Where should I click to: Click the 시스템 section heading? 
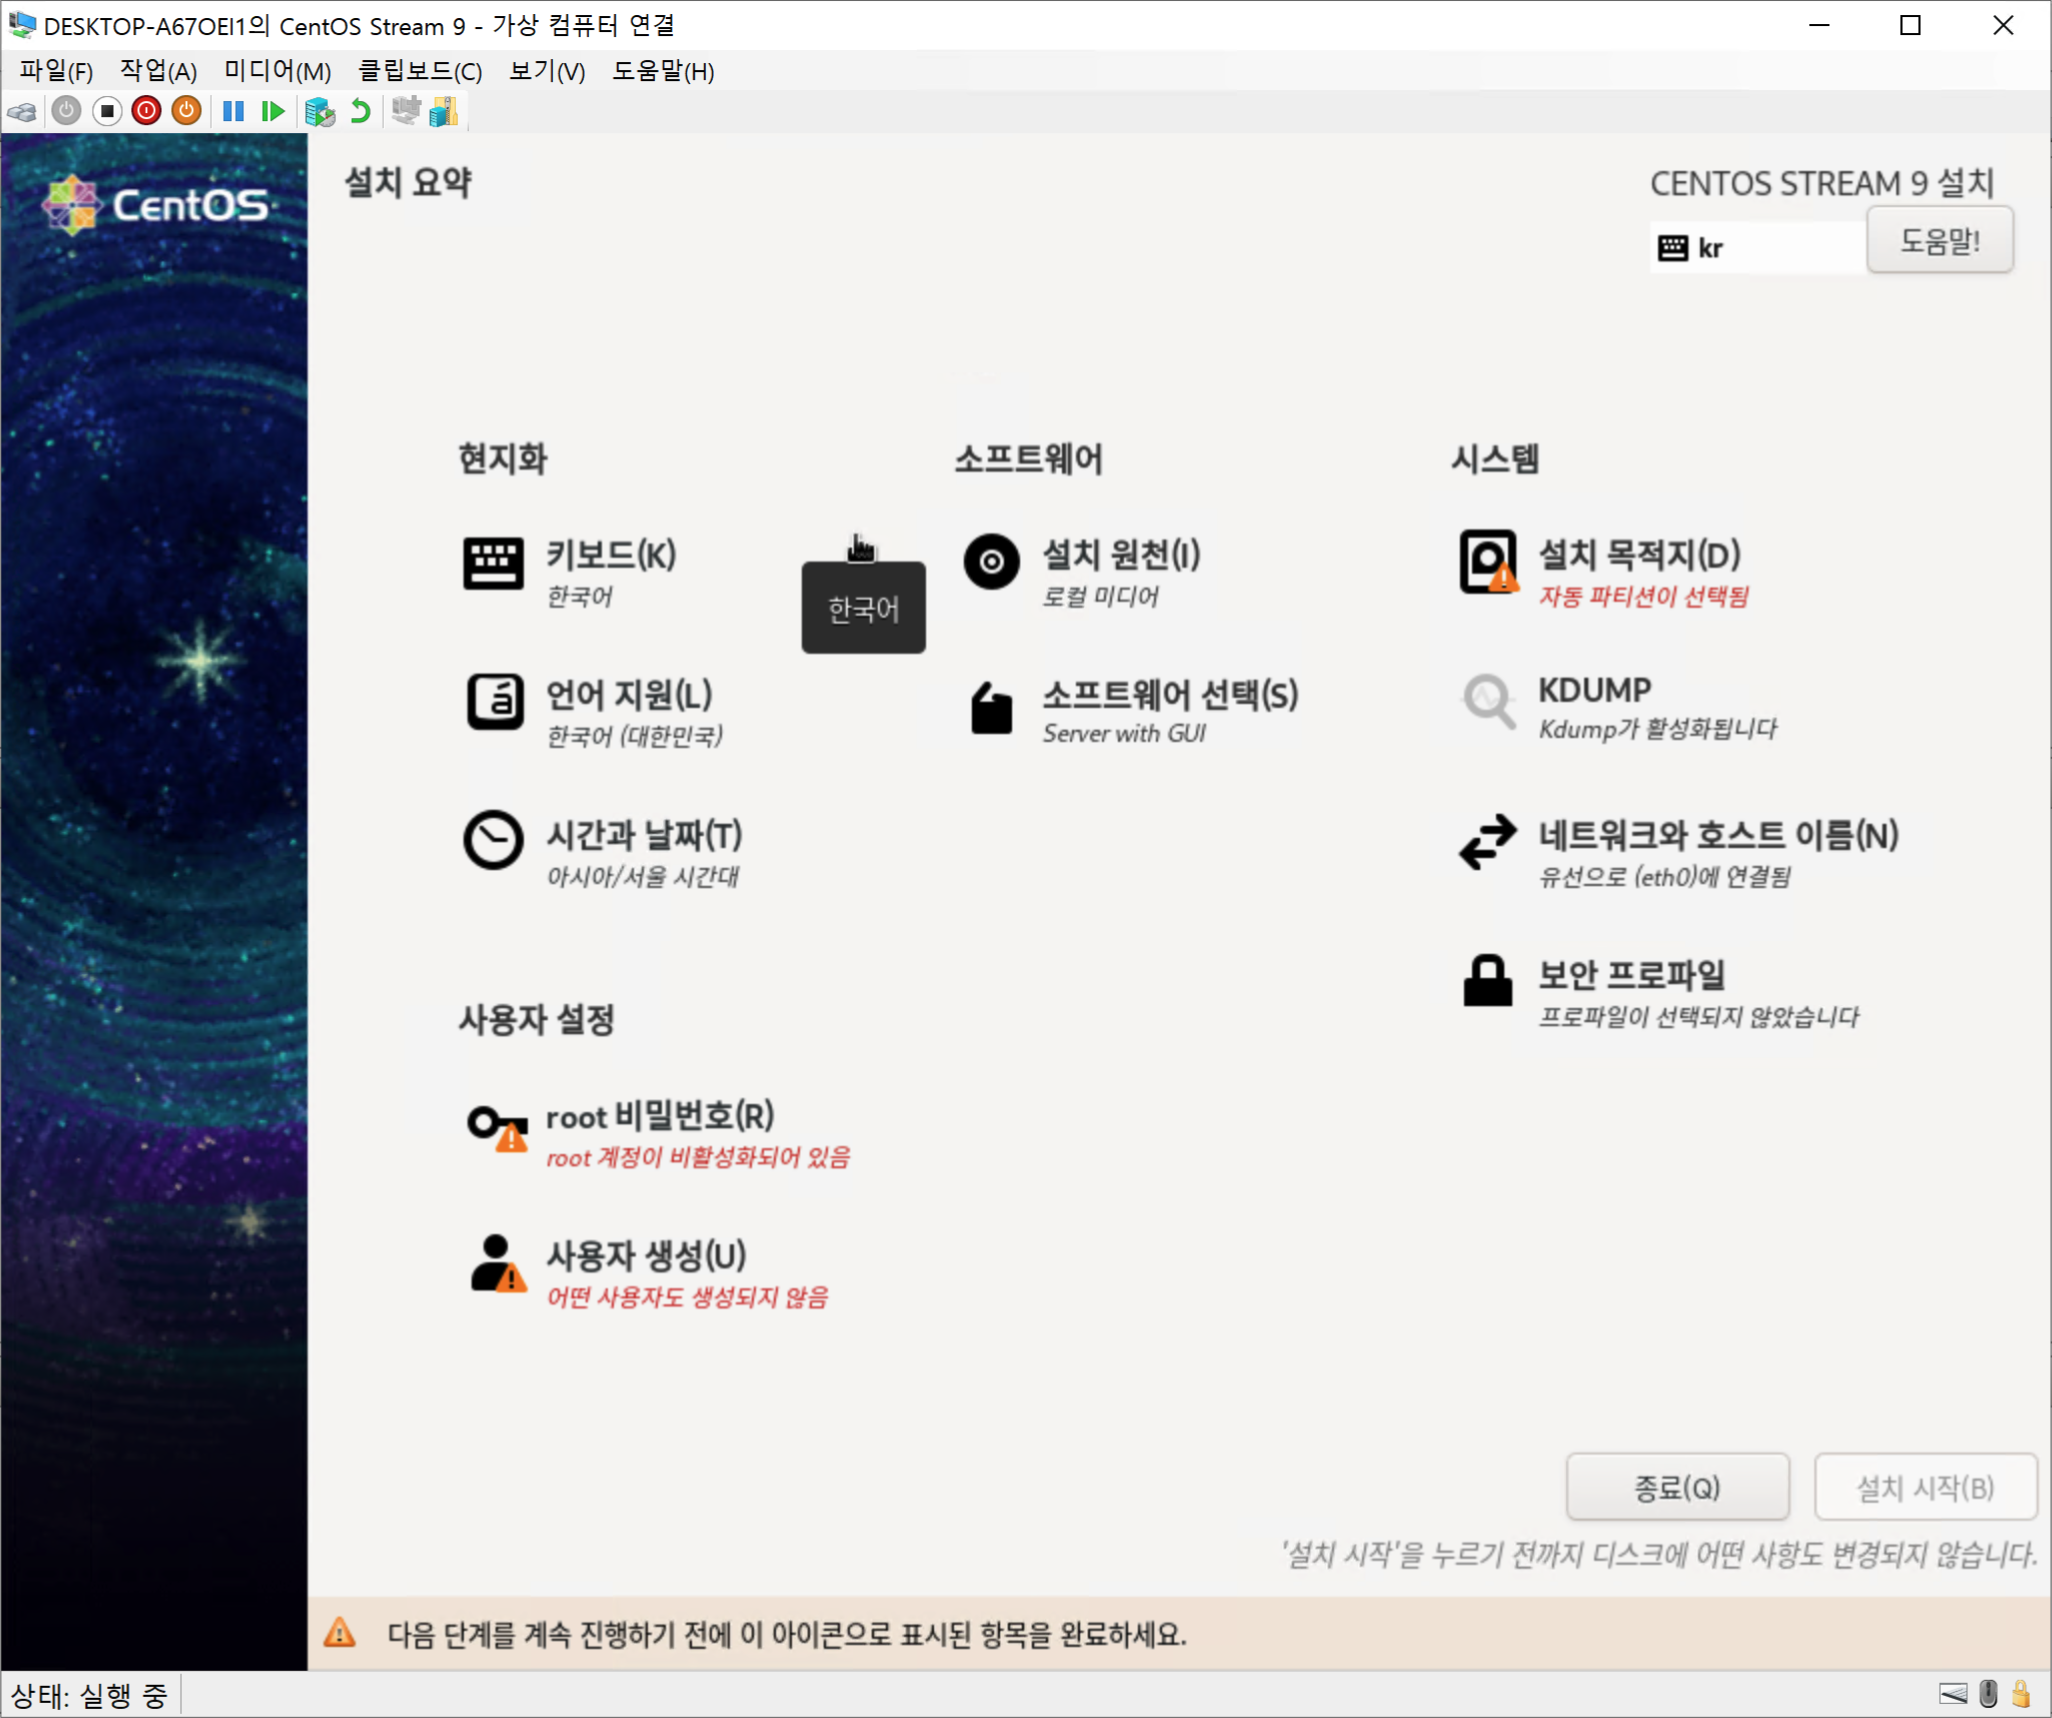tap(1495, 459)
